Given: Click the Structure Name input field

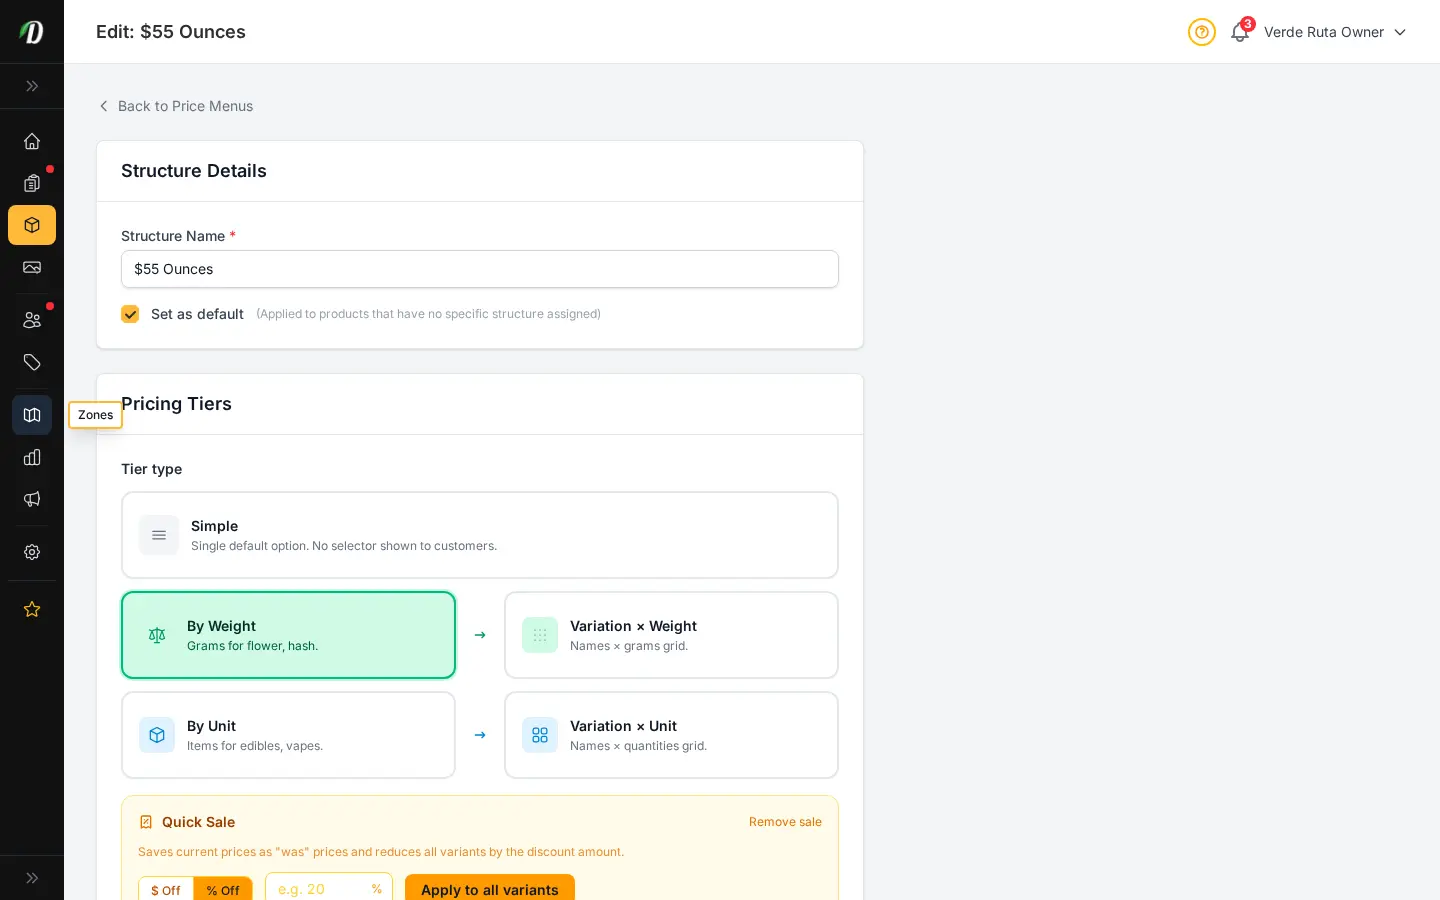Looking at the screenshot, I should [480, 269].
